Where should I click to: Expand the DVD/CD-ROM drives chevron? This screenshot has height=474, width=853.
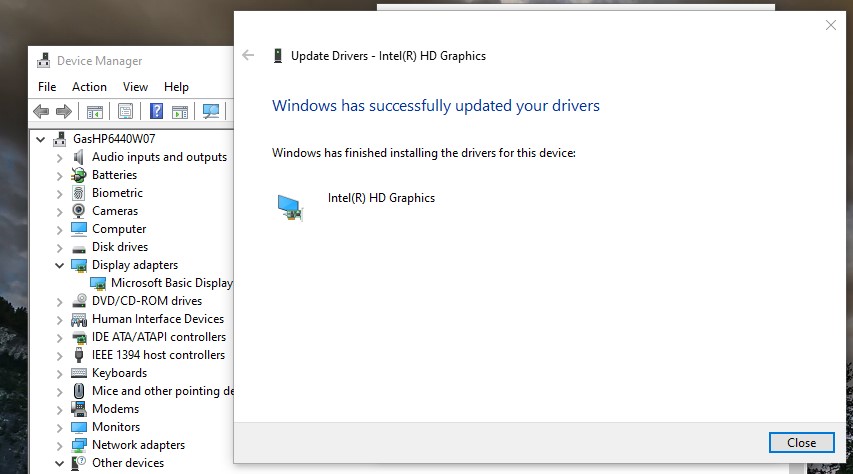59,301
